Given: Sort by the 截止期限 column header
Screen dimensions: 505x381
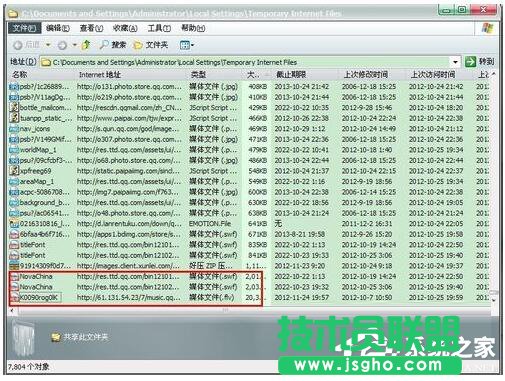Looking at the screenshot, I should coord(306,75).
